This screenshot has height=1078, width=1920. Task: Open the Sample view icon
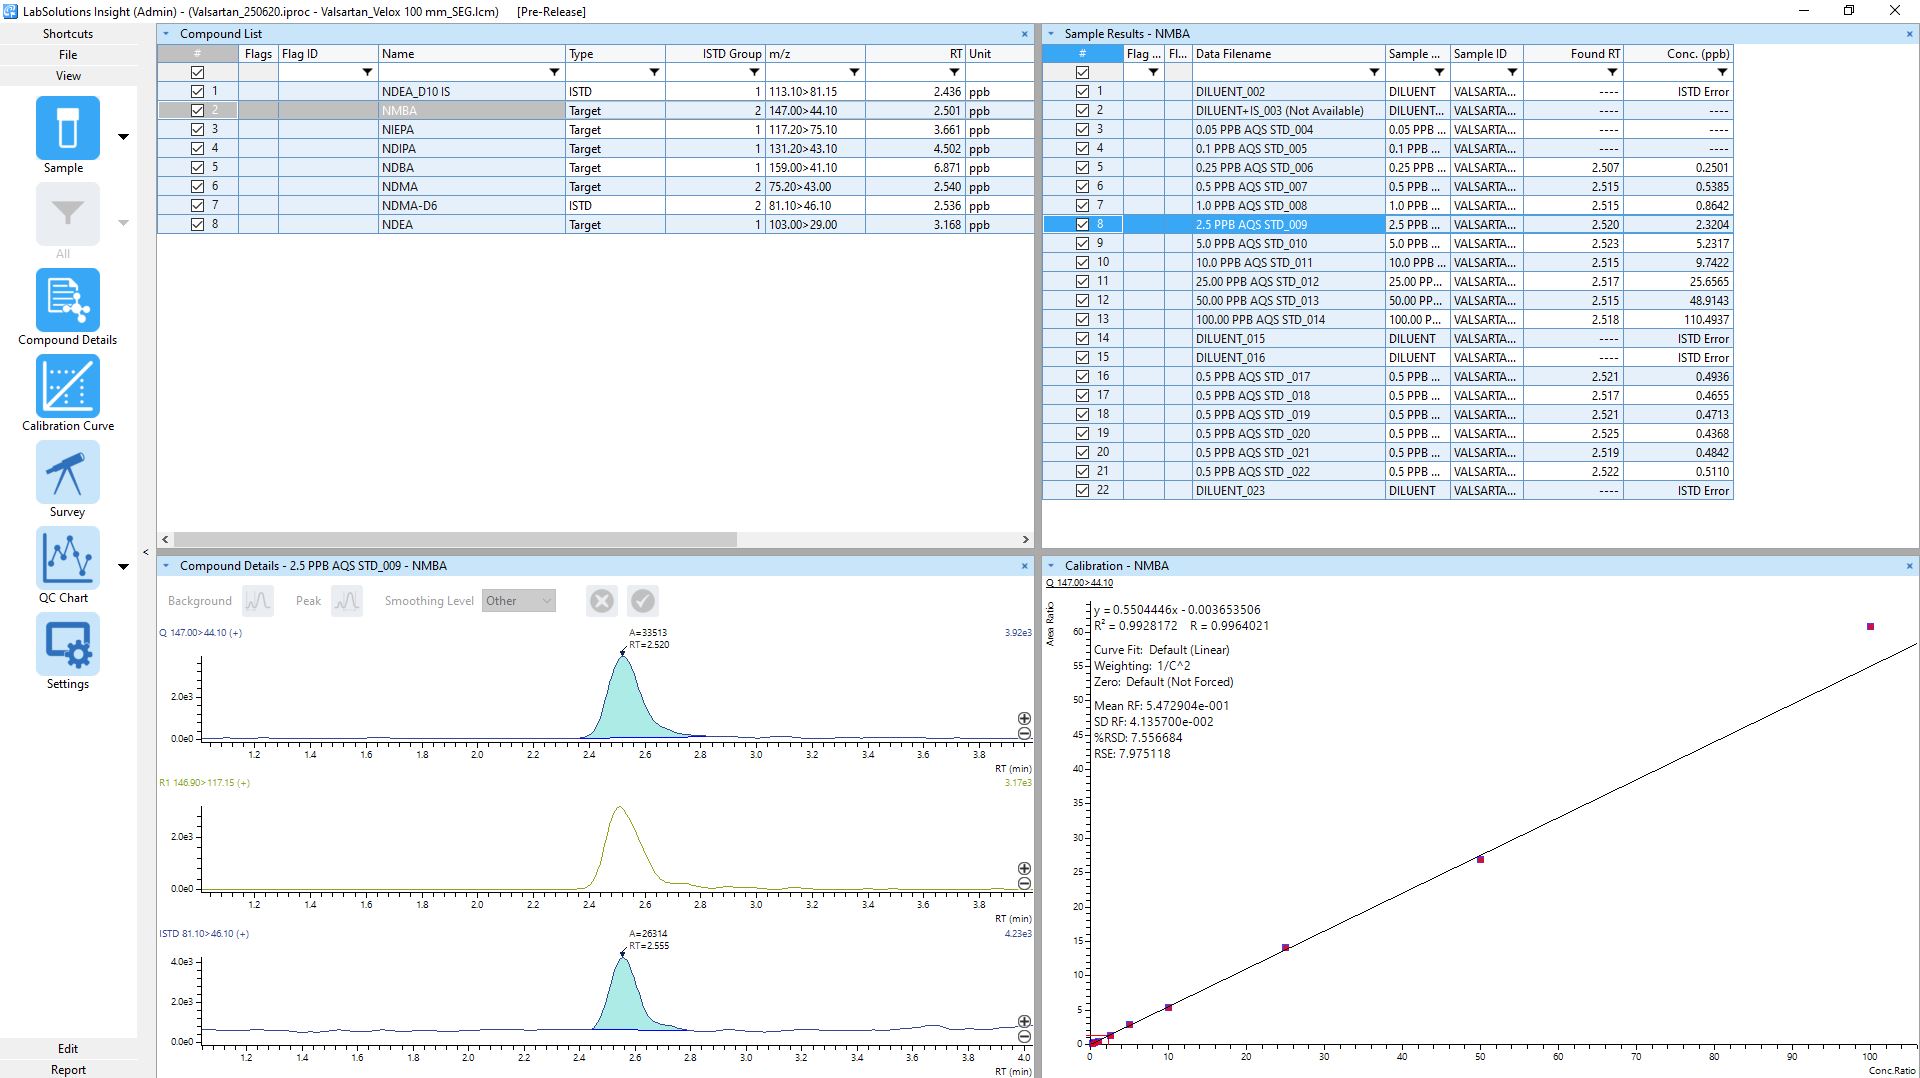68,128
